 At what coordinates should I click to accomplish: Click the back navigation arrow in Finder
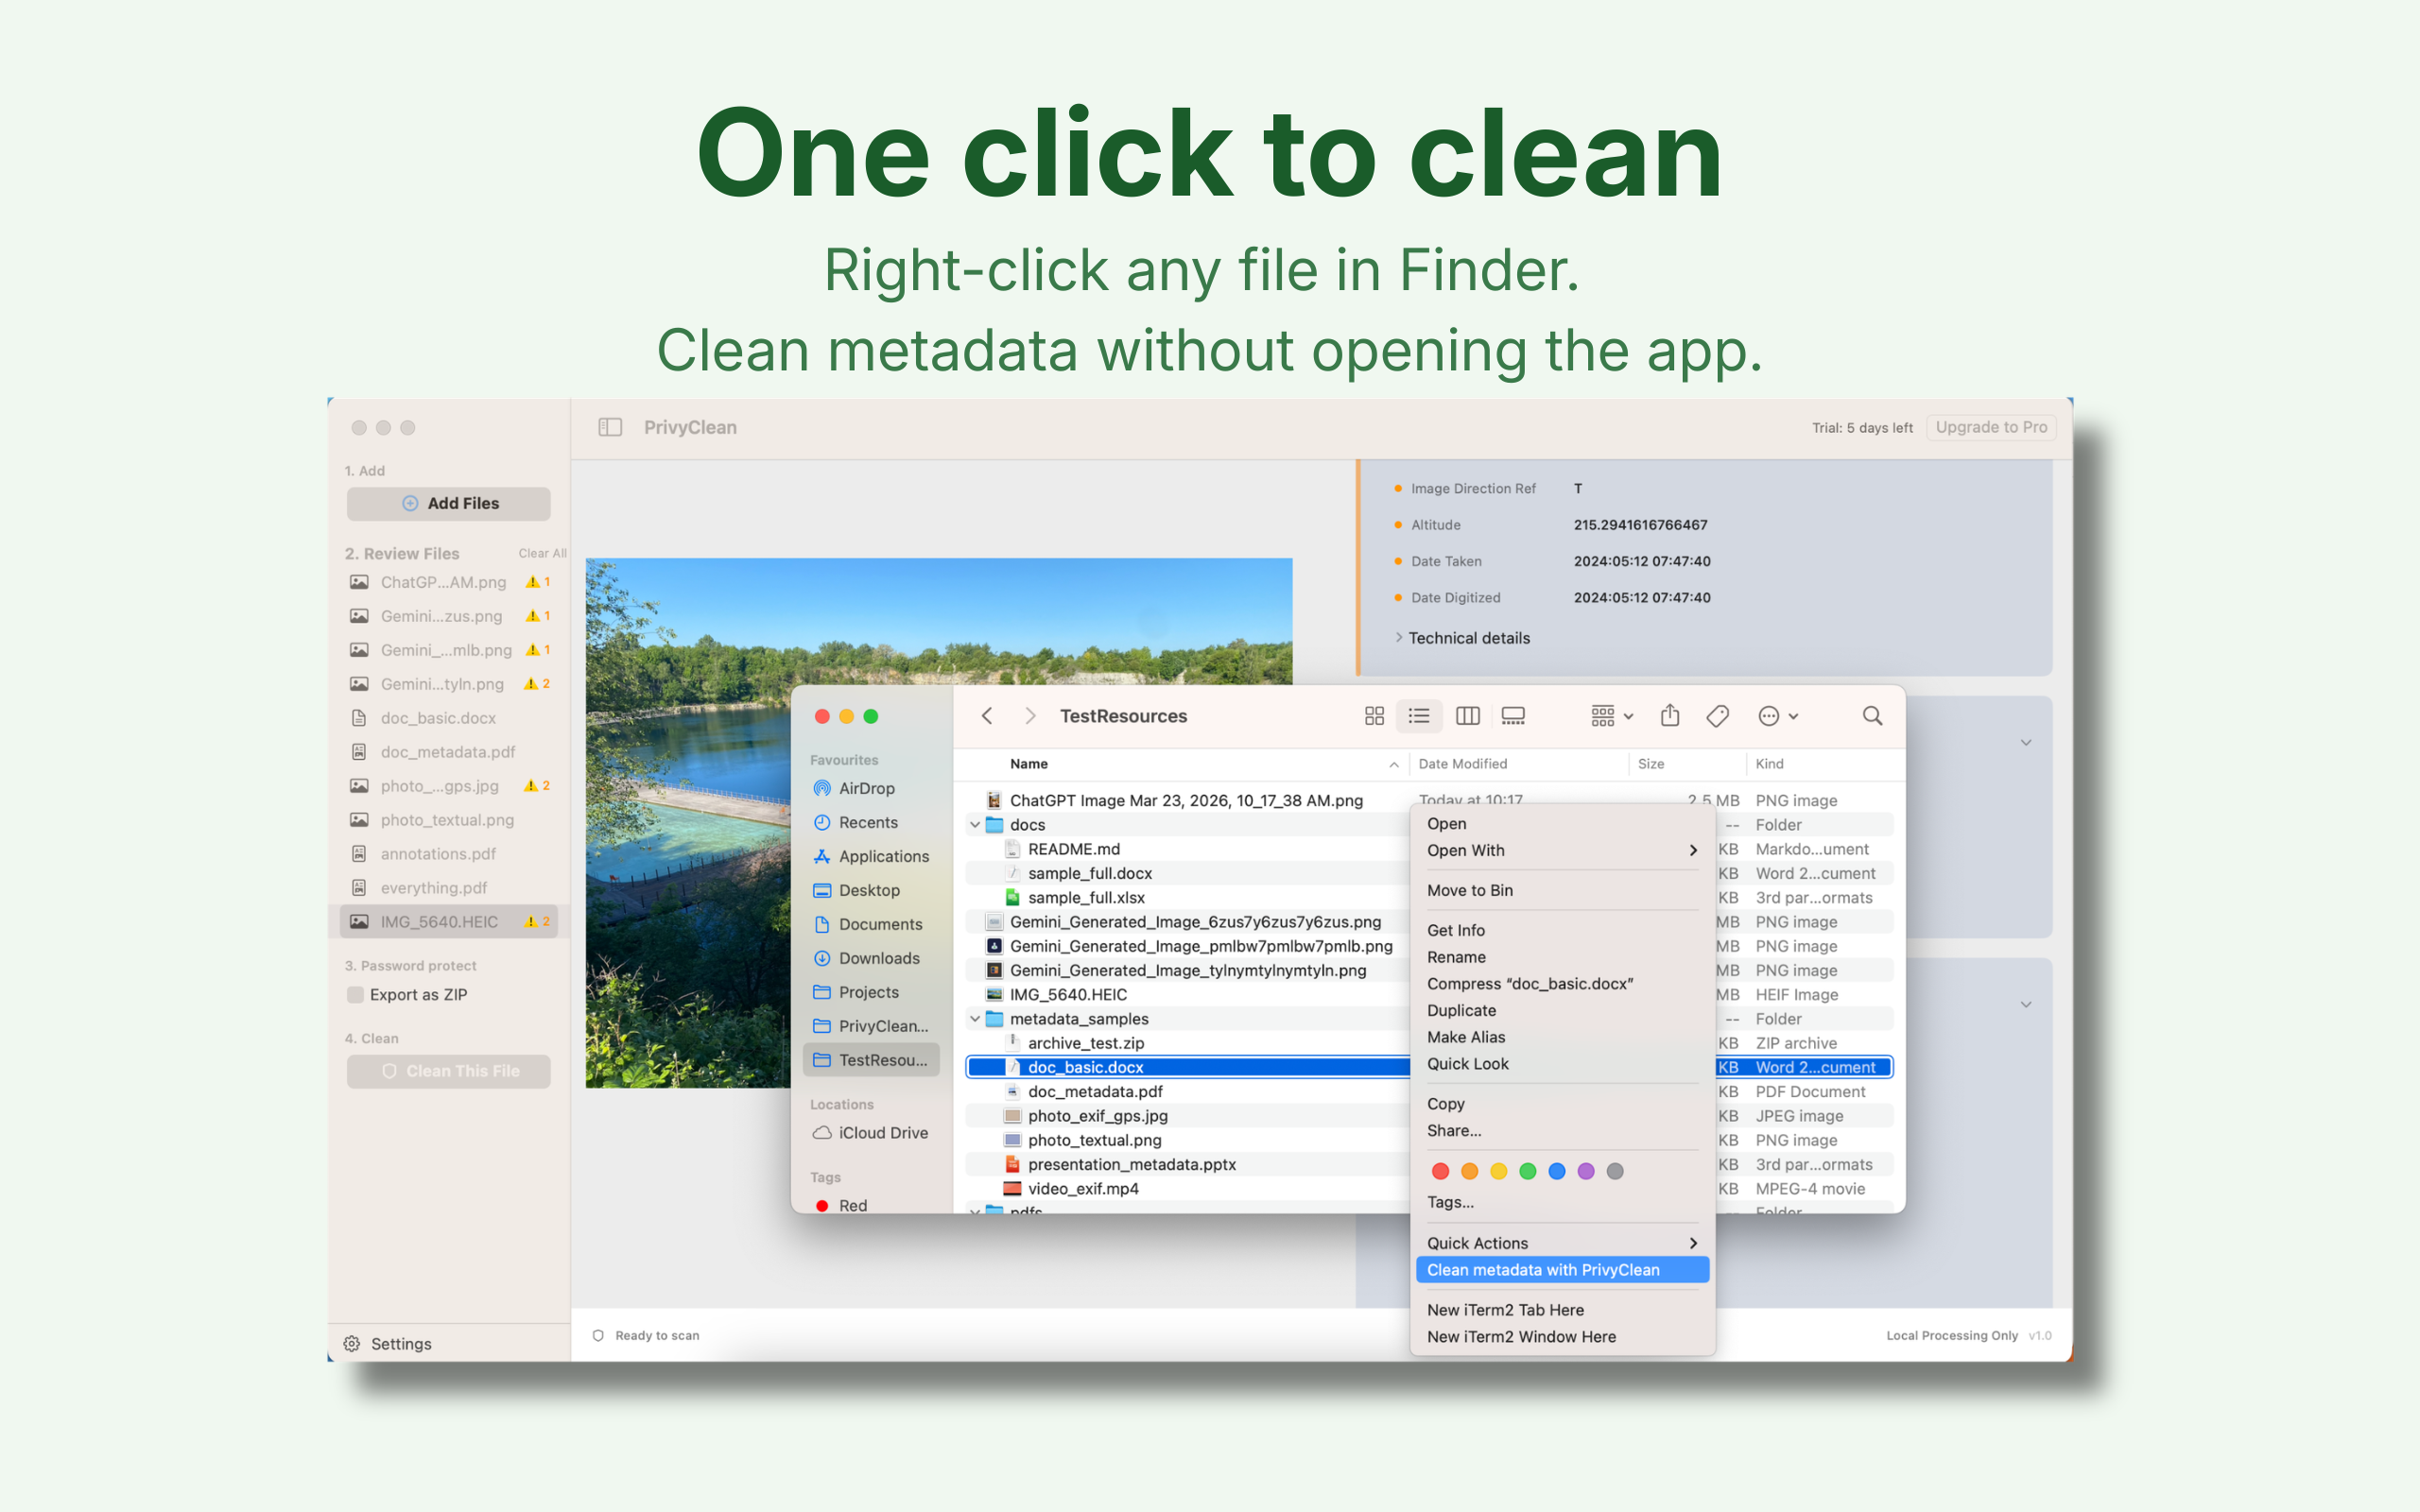click(x=987, y=716)
